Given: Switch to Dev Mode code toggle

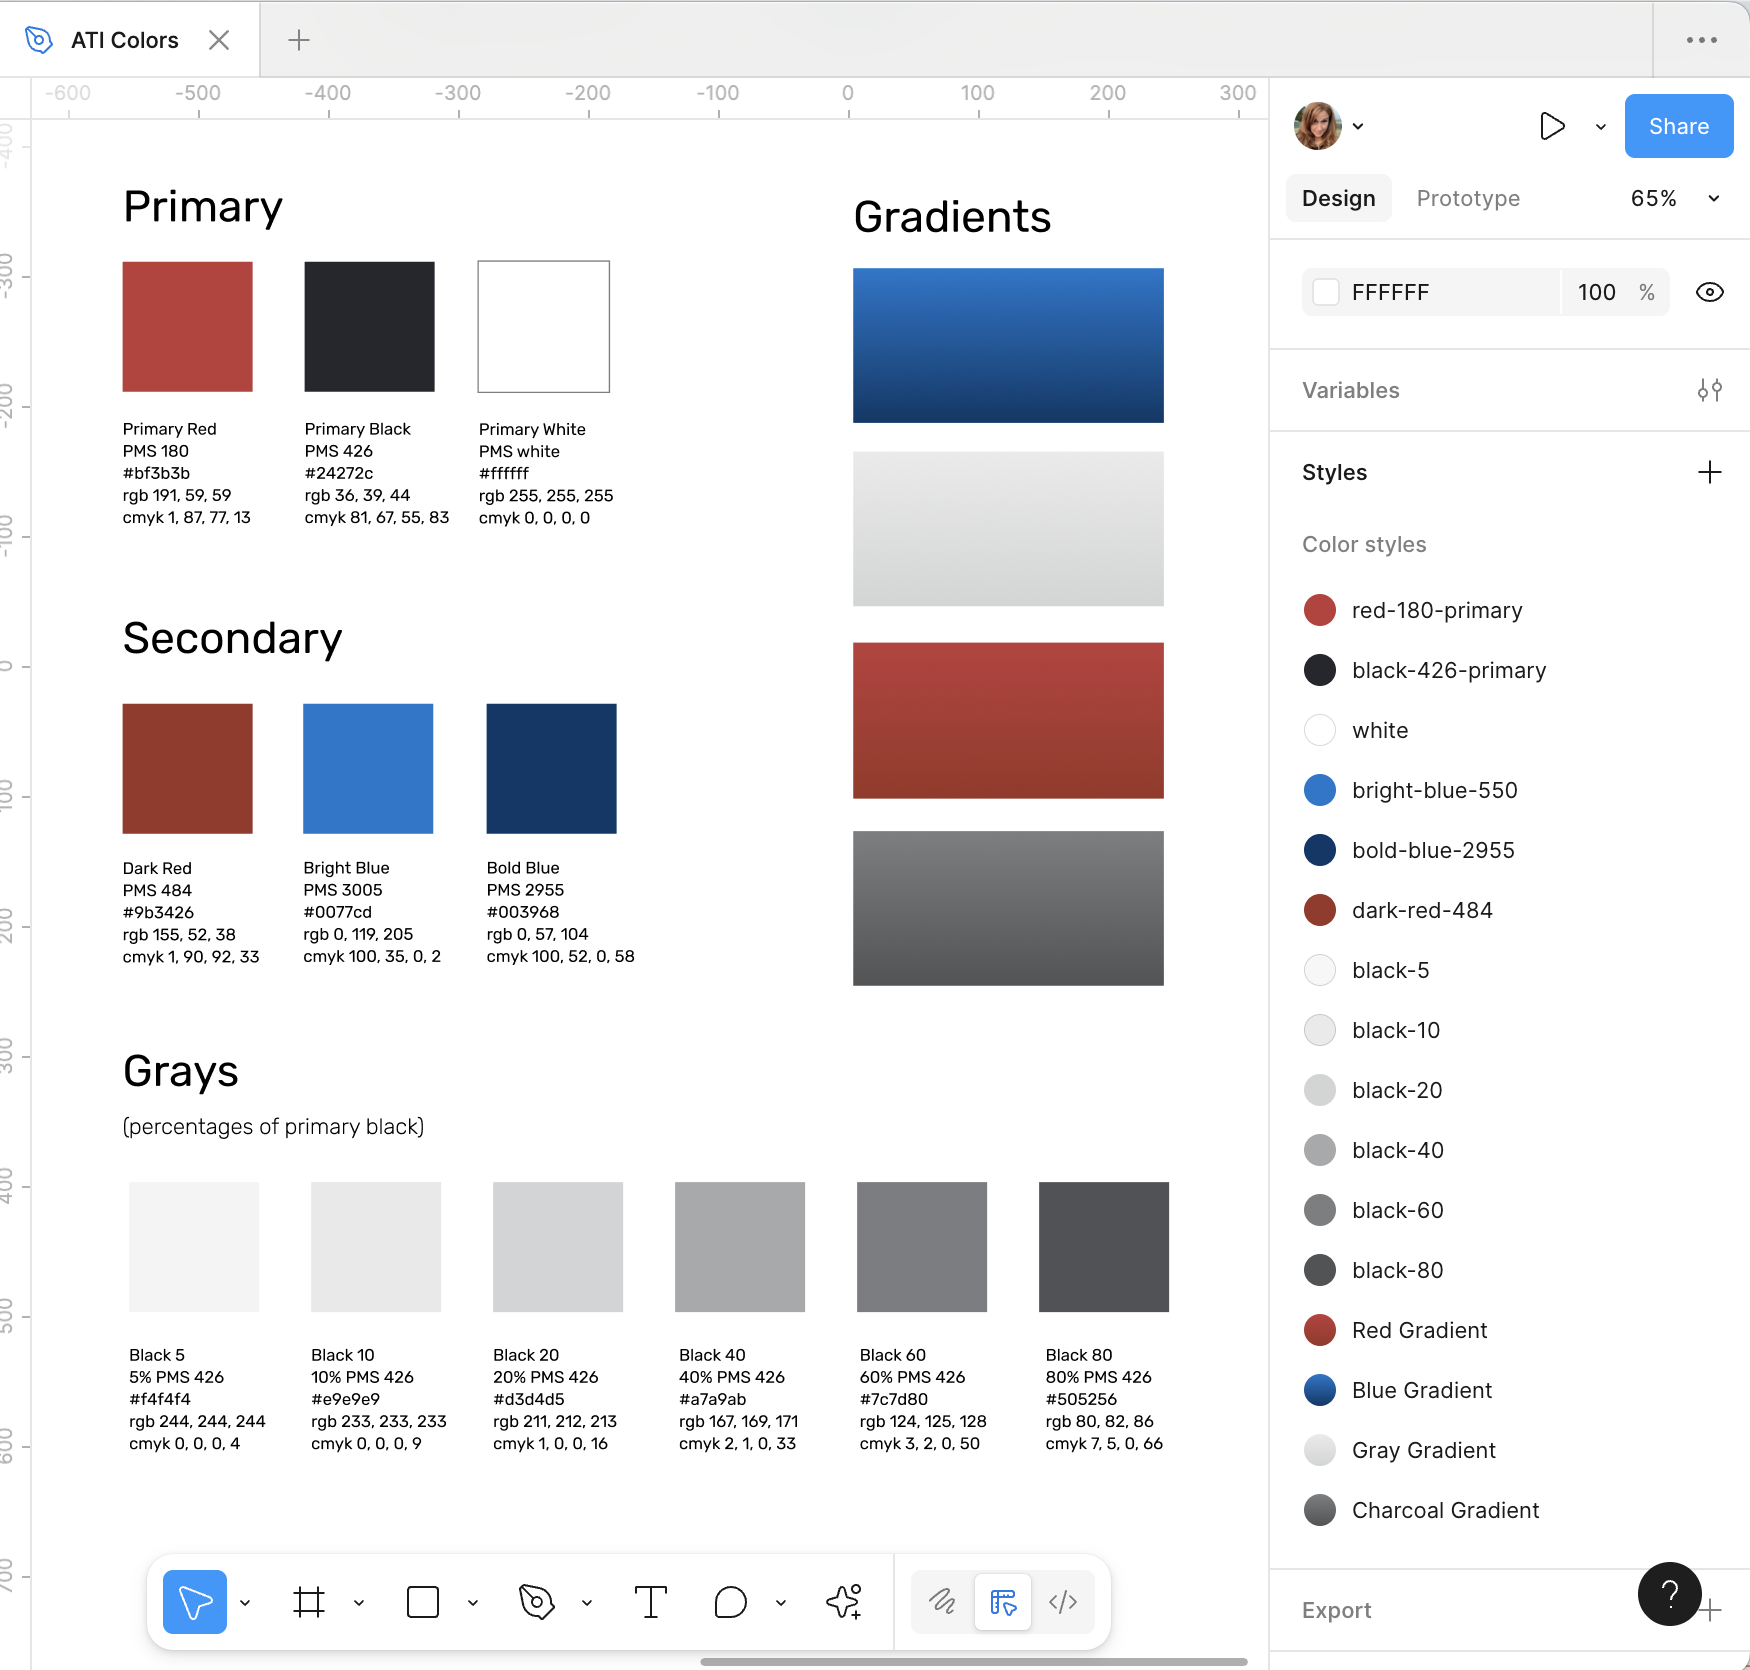Looking at the screenshot, I should click(x=1063, y=1602).
